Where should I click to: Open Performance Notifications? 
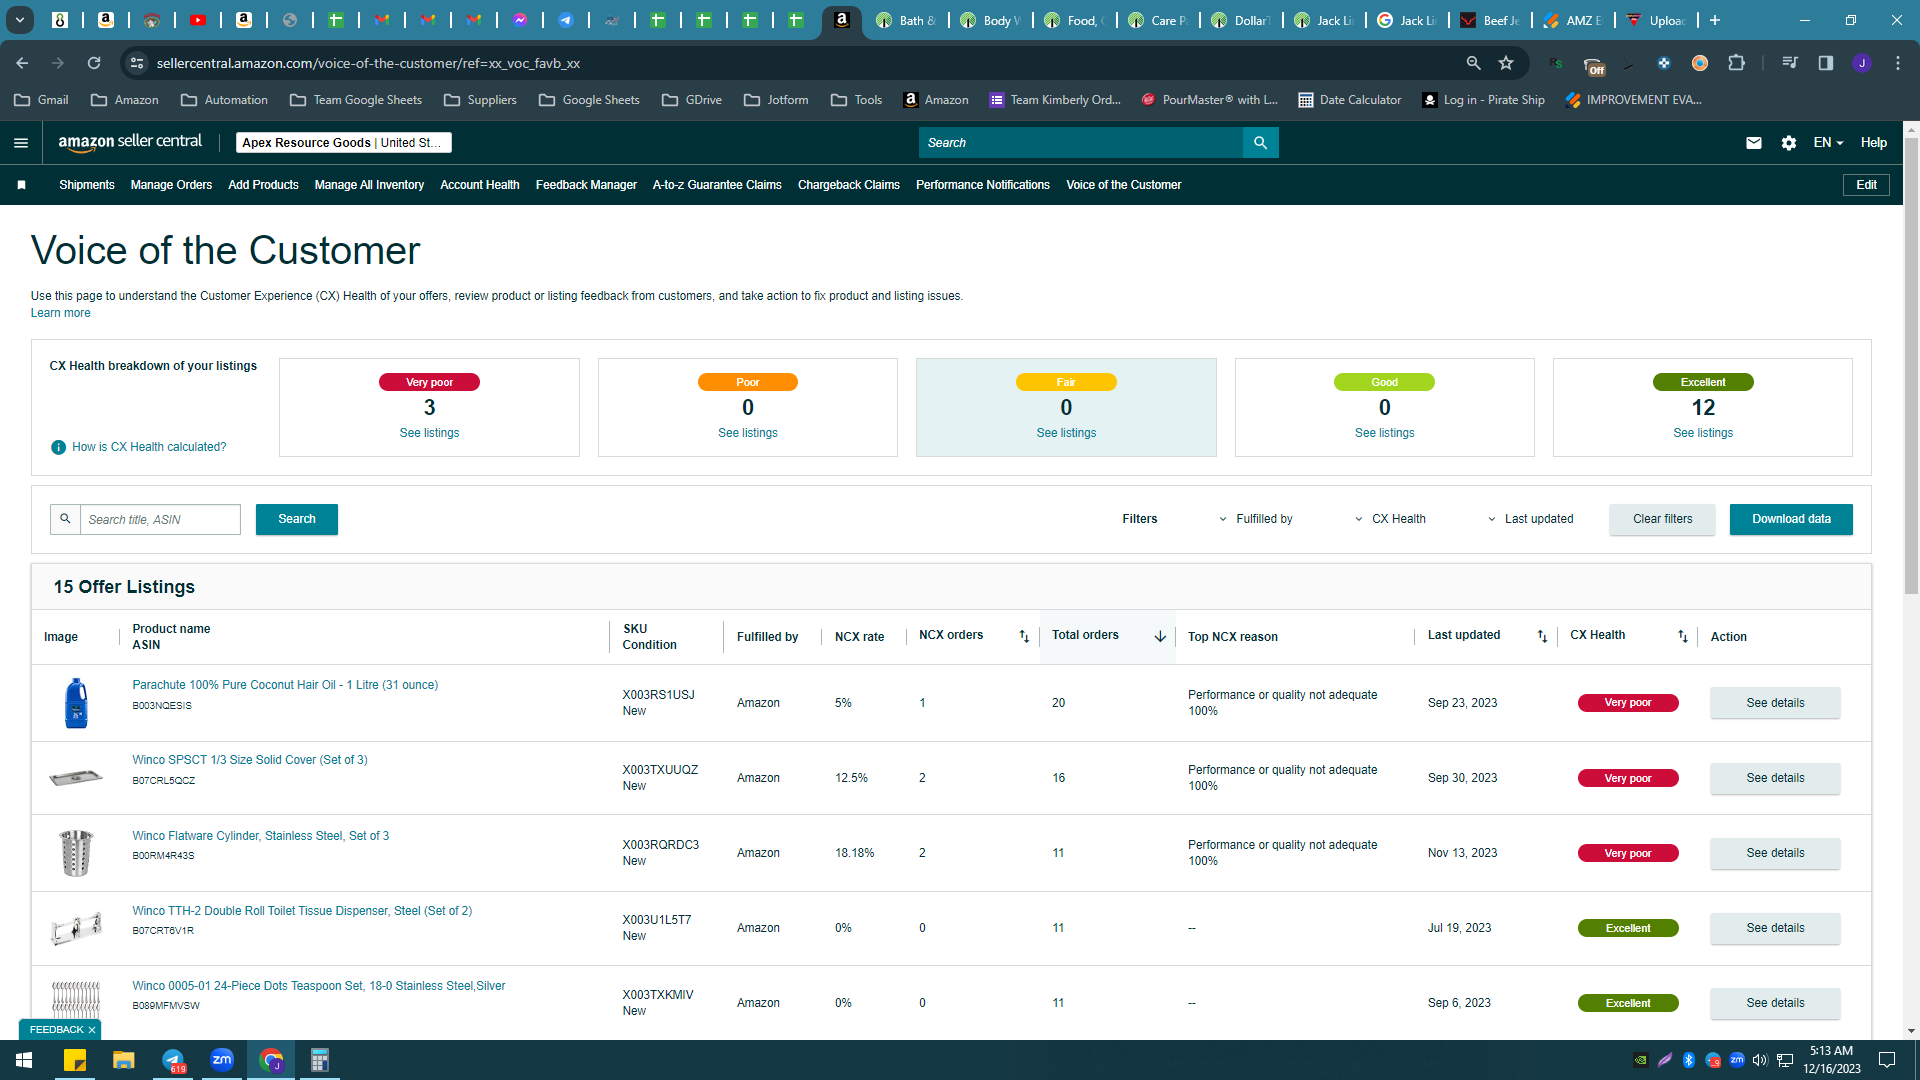point(983,185)
